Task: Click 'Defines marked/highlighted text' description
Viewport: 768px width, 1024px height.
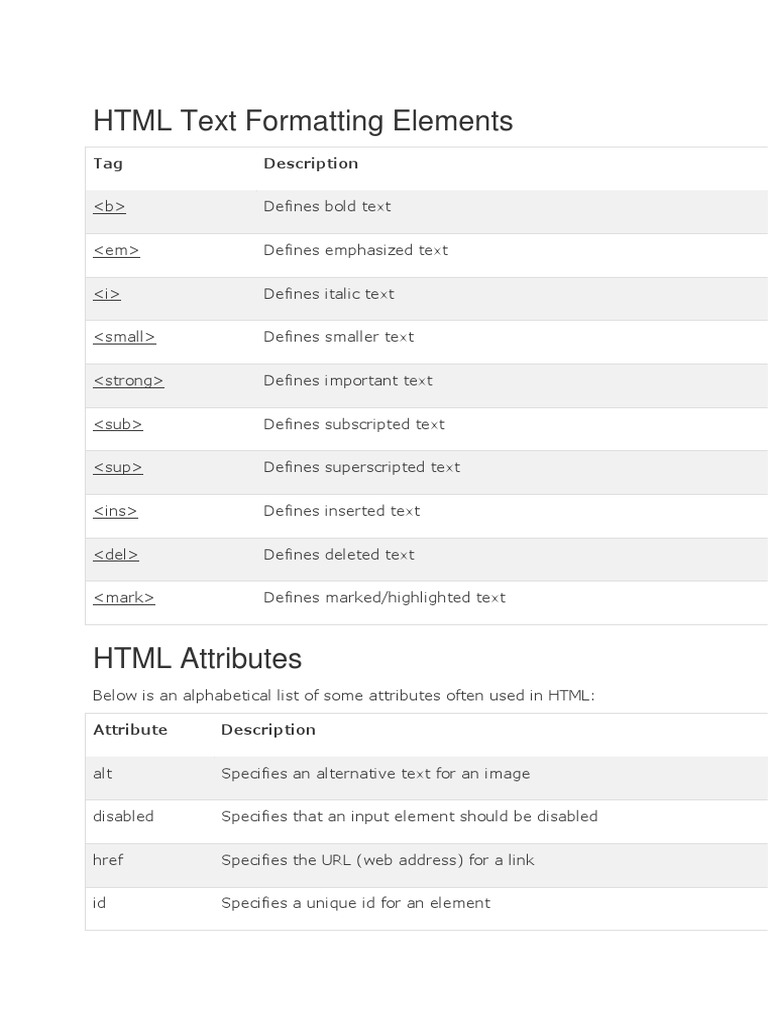Action: click(x=384, y=598)
